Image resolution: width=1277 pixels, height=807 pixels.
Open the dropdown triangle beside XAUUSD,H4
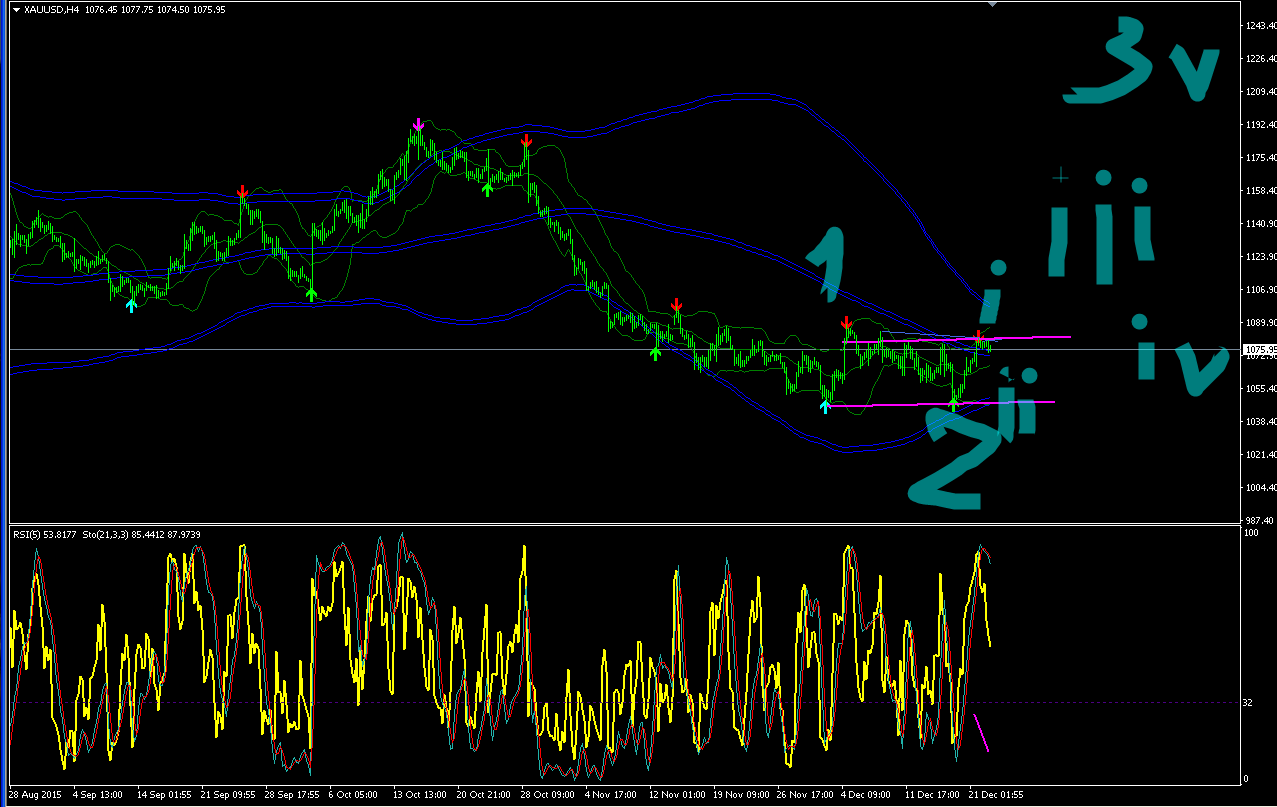pyautogui.click(x=16, y=9)
